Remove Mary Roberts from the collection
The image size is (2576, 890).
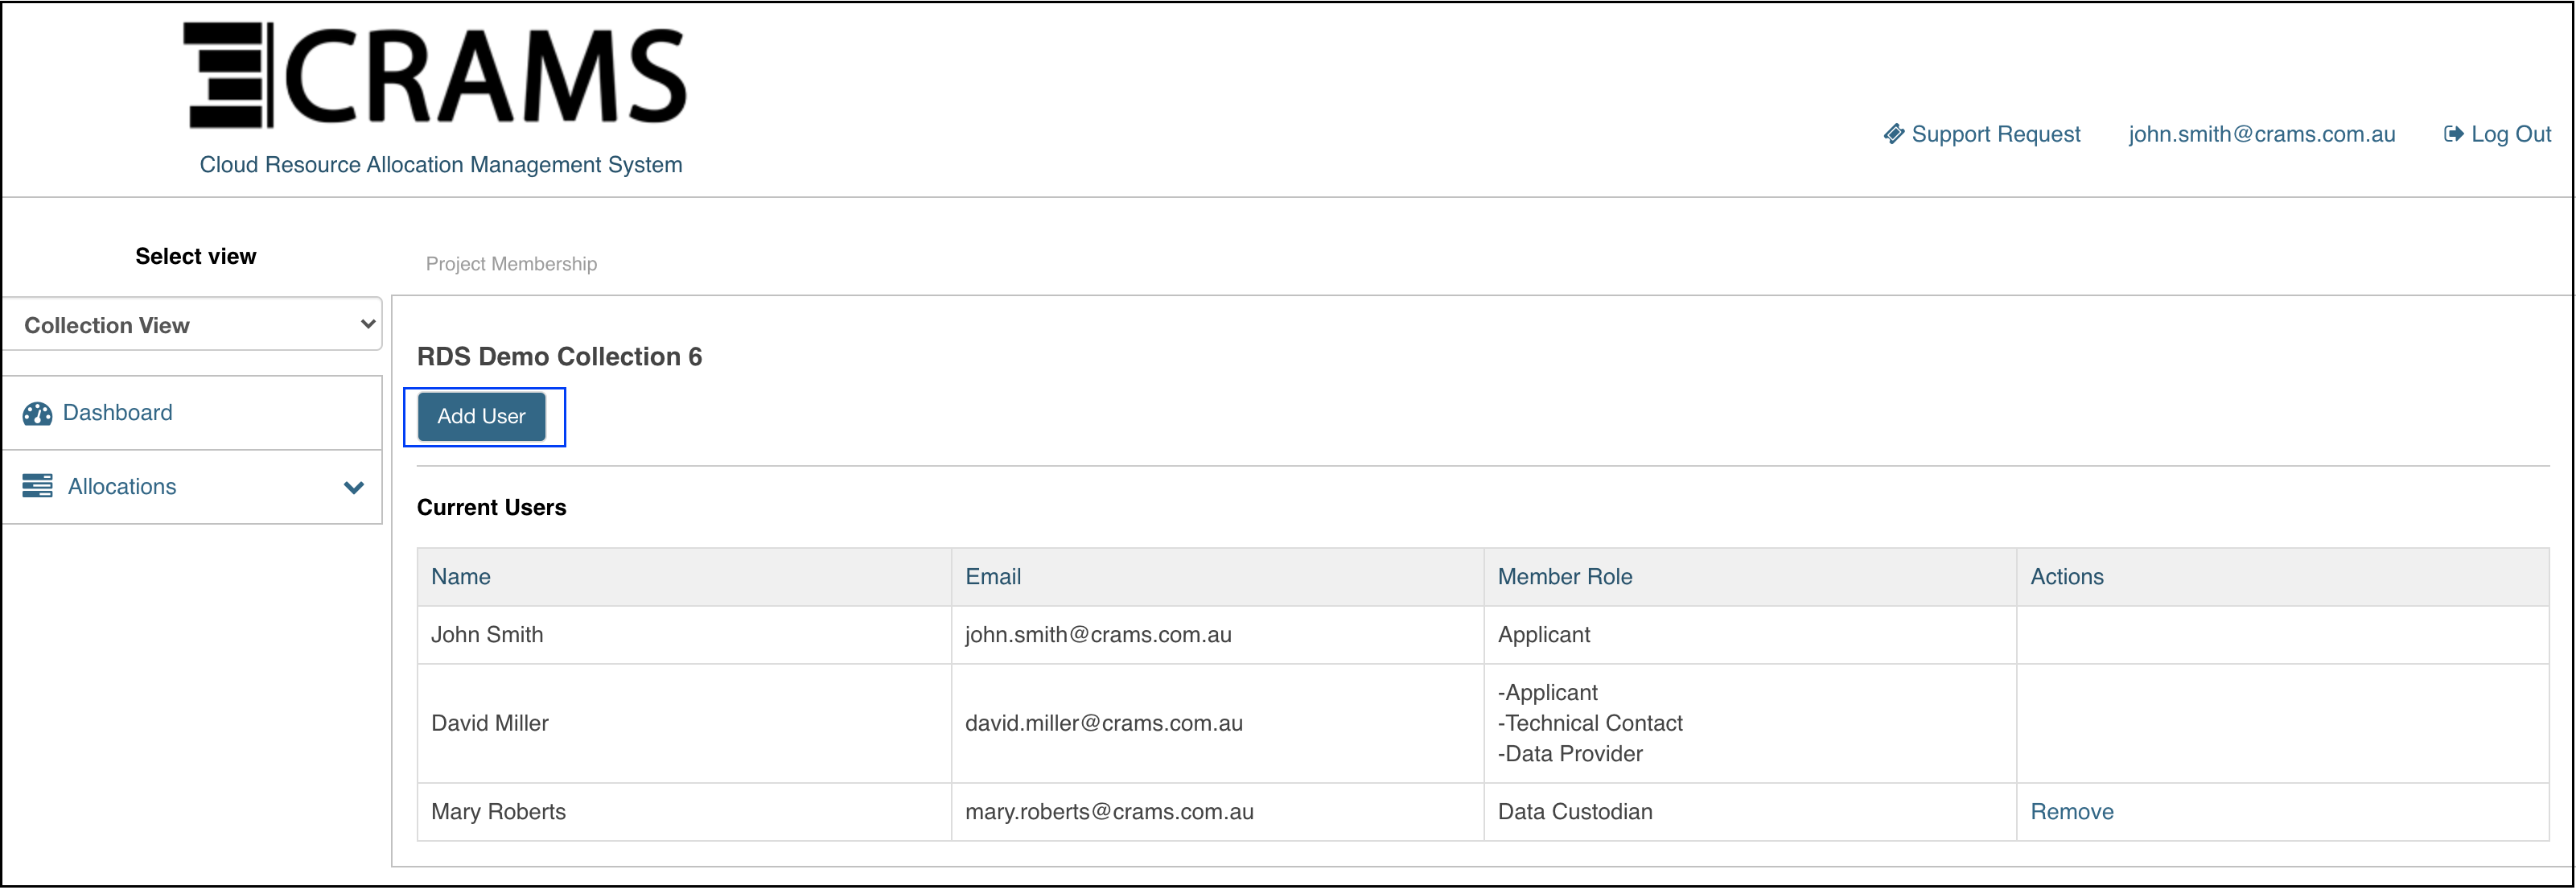[2071, 812]
